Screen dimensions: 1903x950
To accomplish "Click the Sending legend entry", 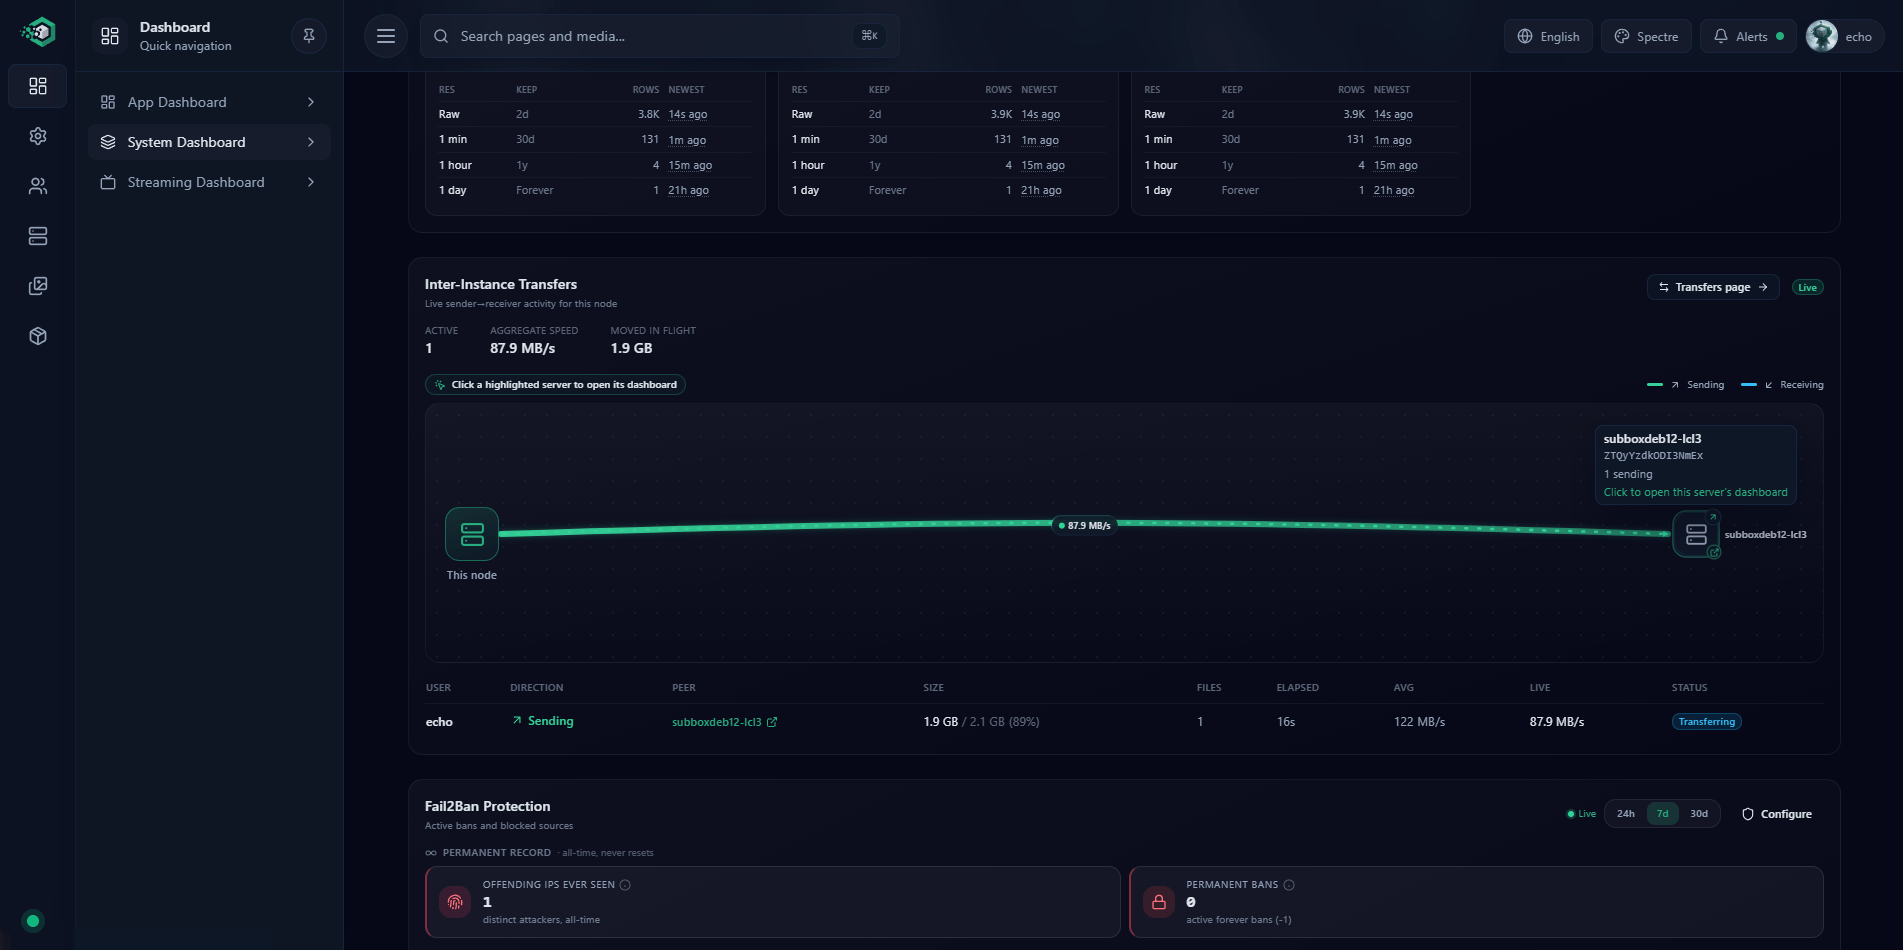I will point(1686,385).
